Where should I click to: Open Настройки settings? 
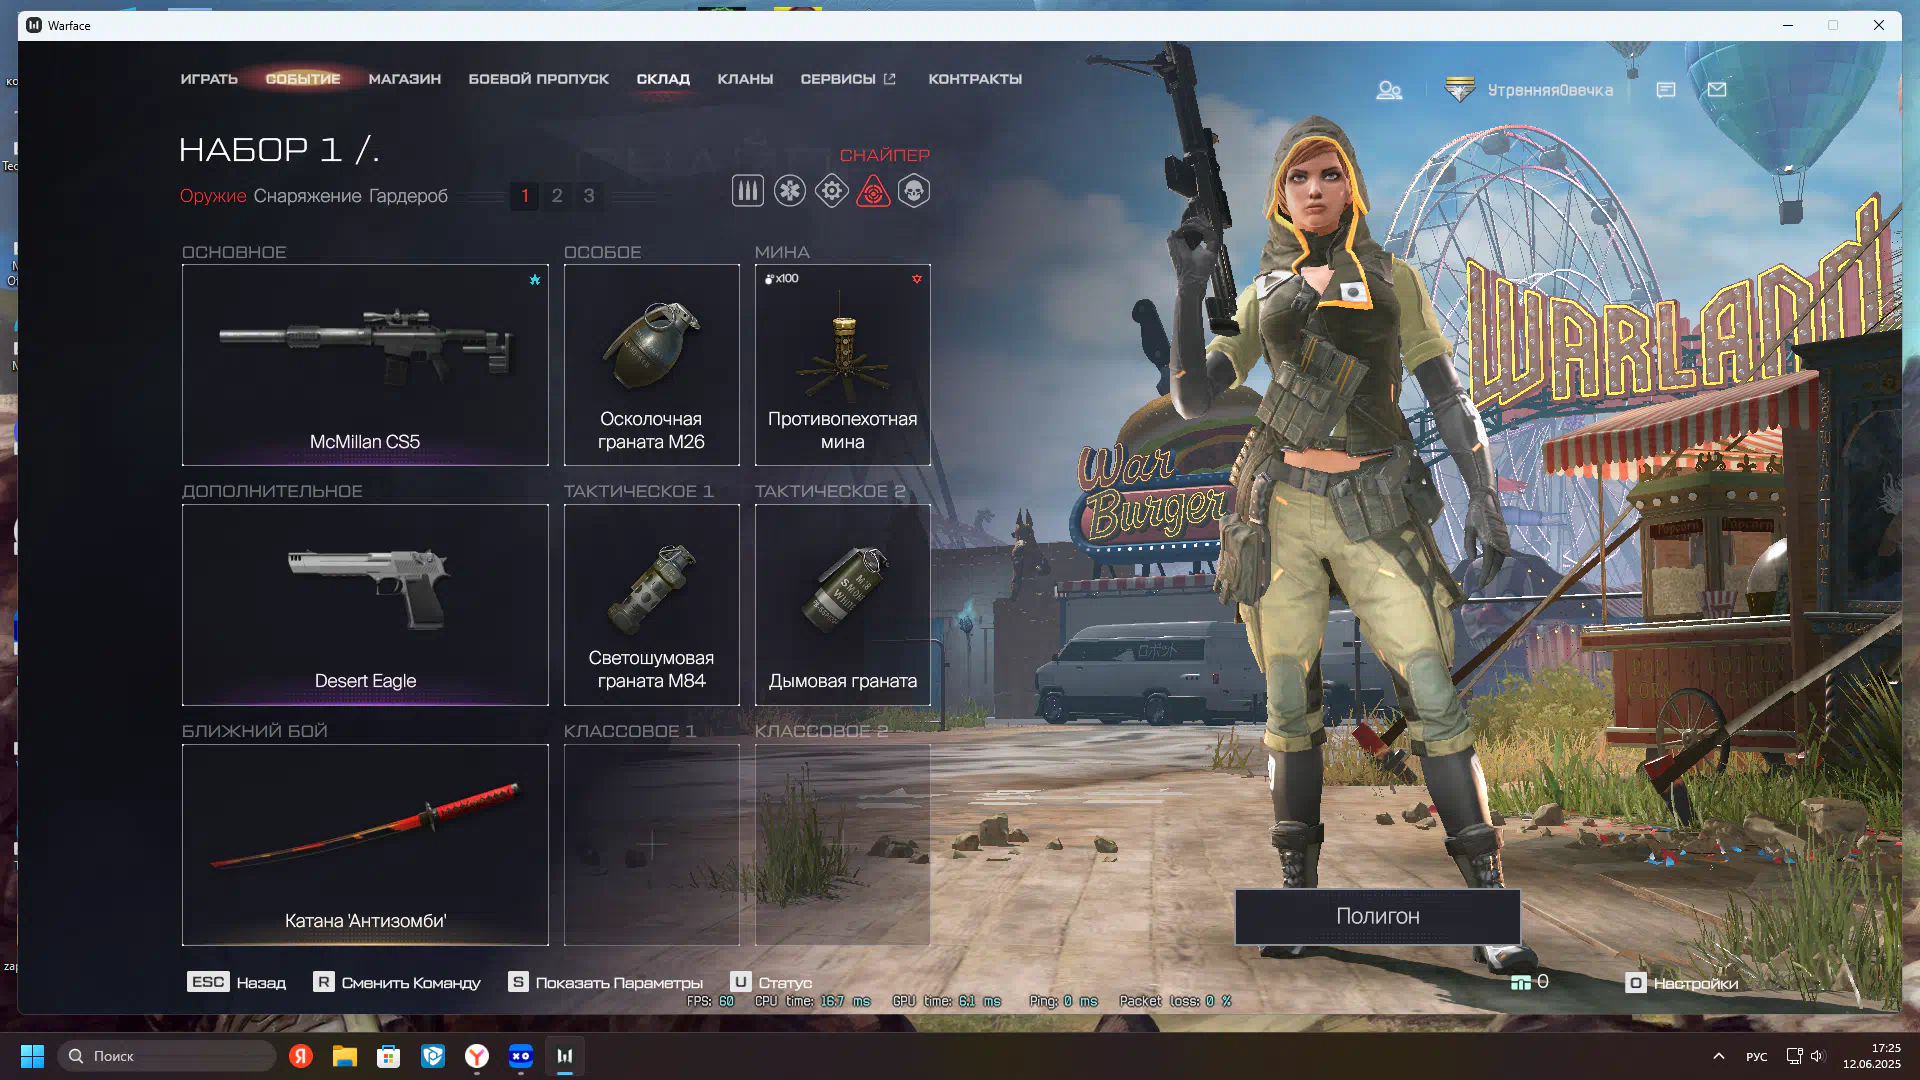point(1682,984)
